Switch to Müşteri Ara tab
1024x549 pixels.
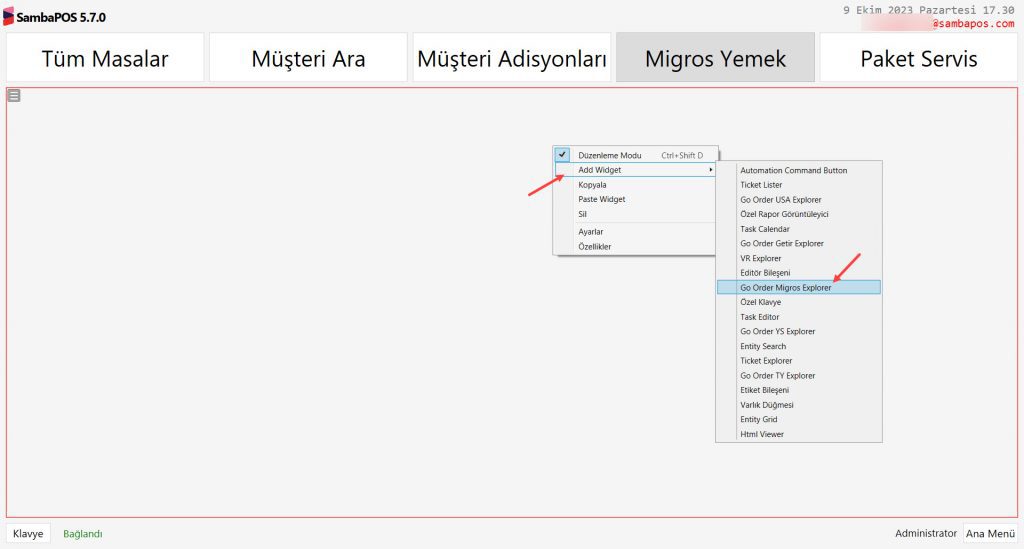(308, 58)
